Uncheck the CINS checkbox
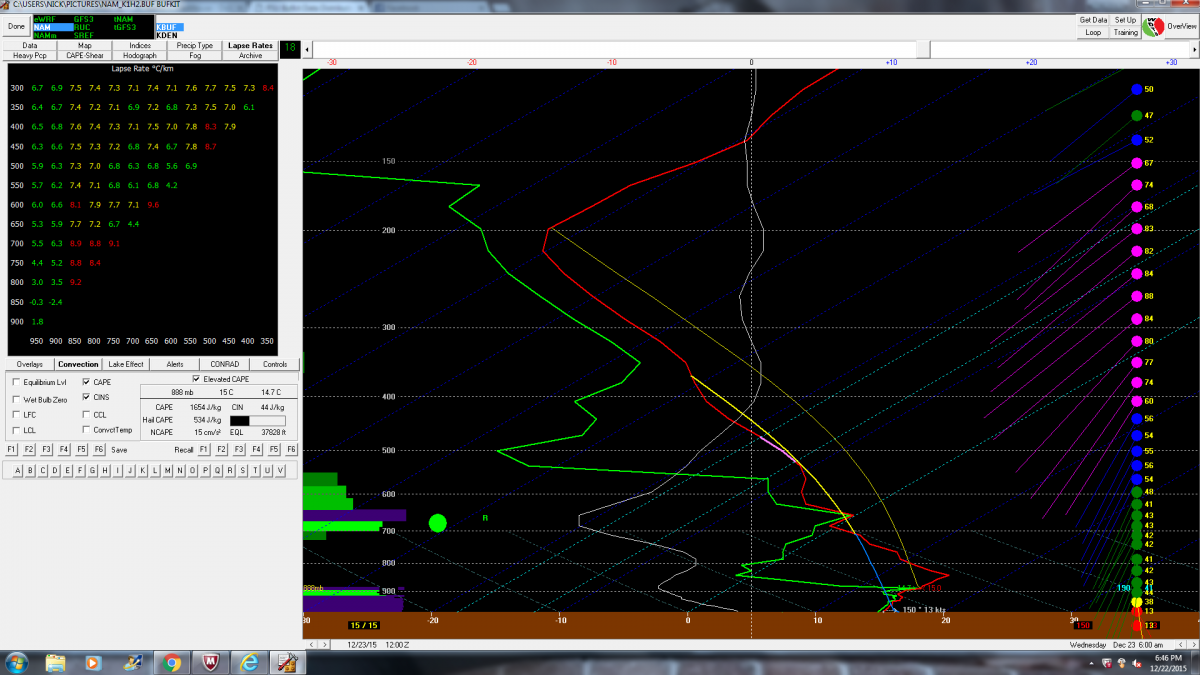This screenshot has height=675, width=1200. [x=86, y=398]
